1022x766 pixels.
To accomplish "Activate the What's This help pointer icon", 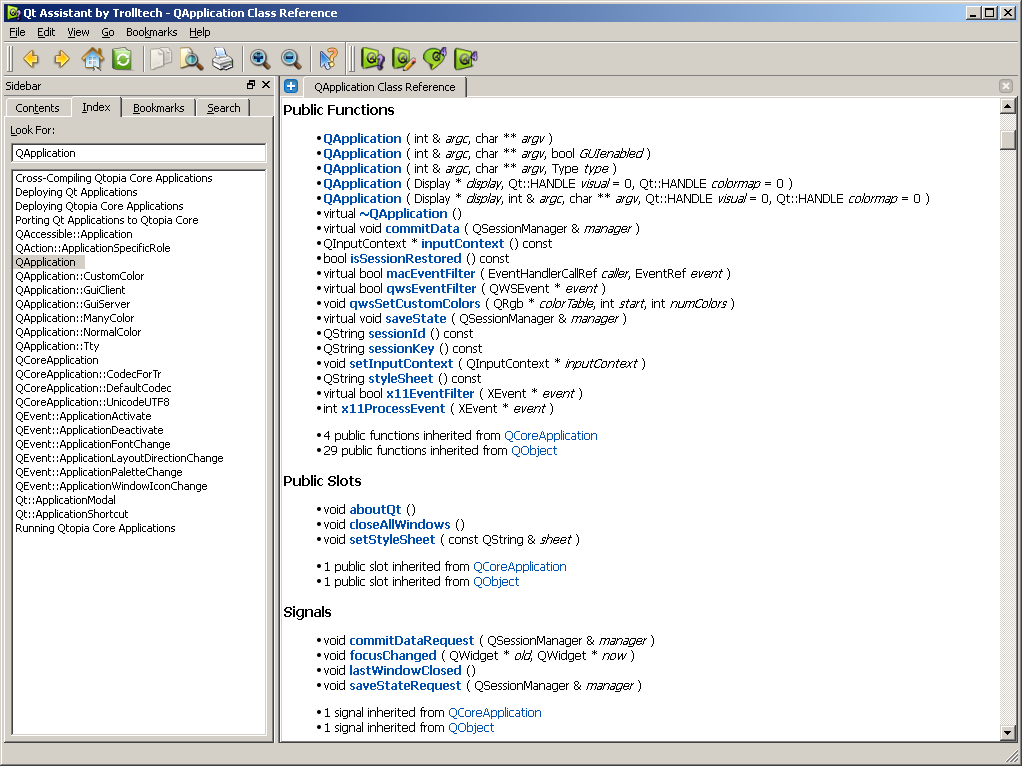I will point(328,59).
